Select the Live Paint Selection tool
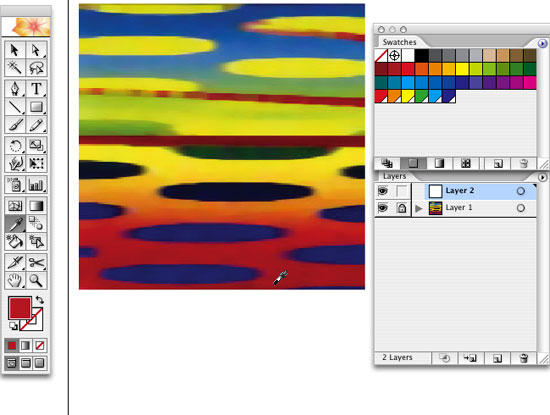 [x=36, y=242]
